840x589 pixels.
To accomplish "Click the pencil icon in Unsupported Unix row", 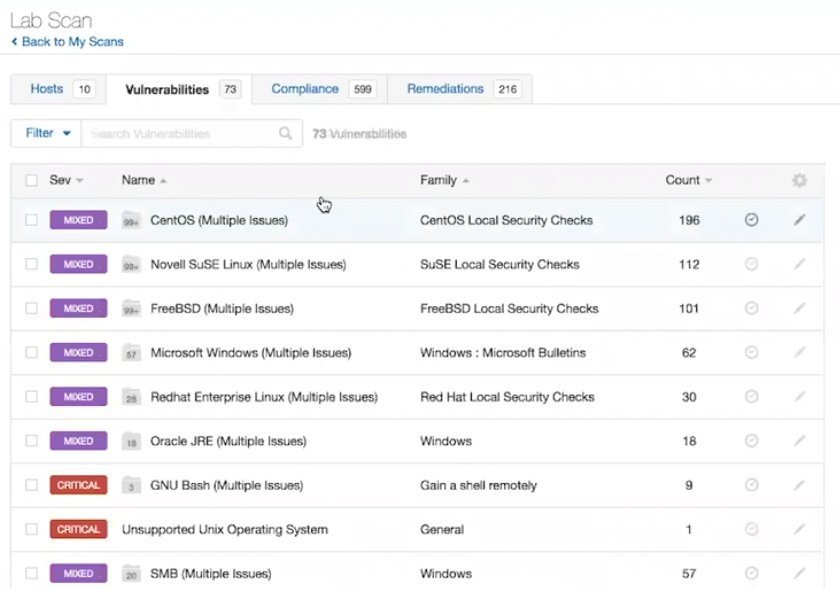I will tap(799, 529).
